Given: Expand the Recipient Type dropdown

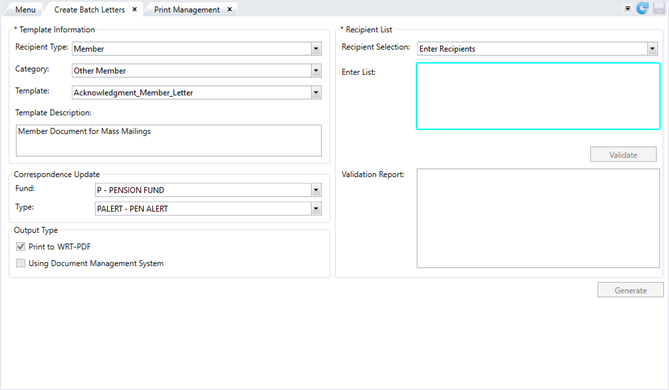Looking at the screenshot, I should coord(316,49).
